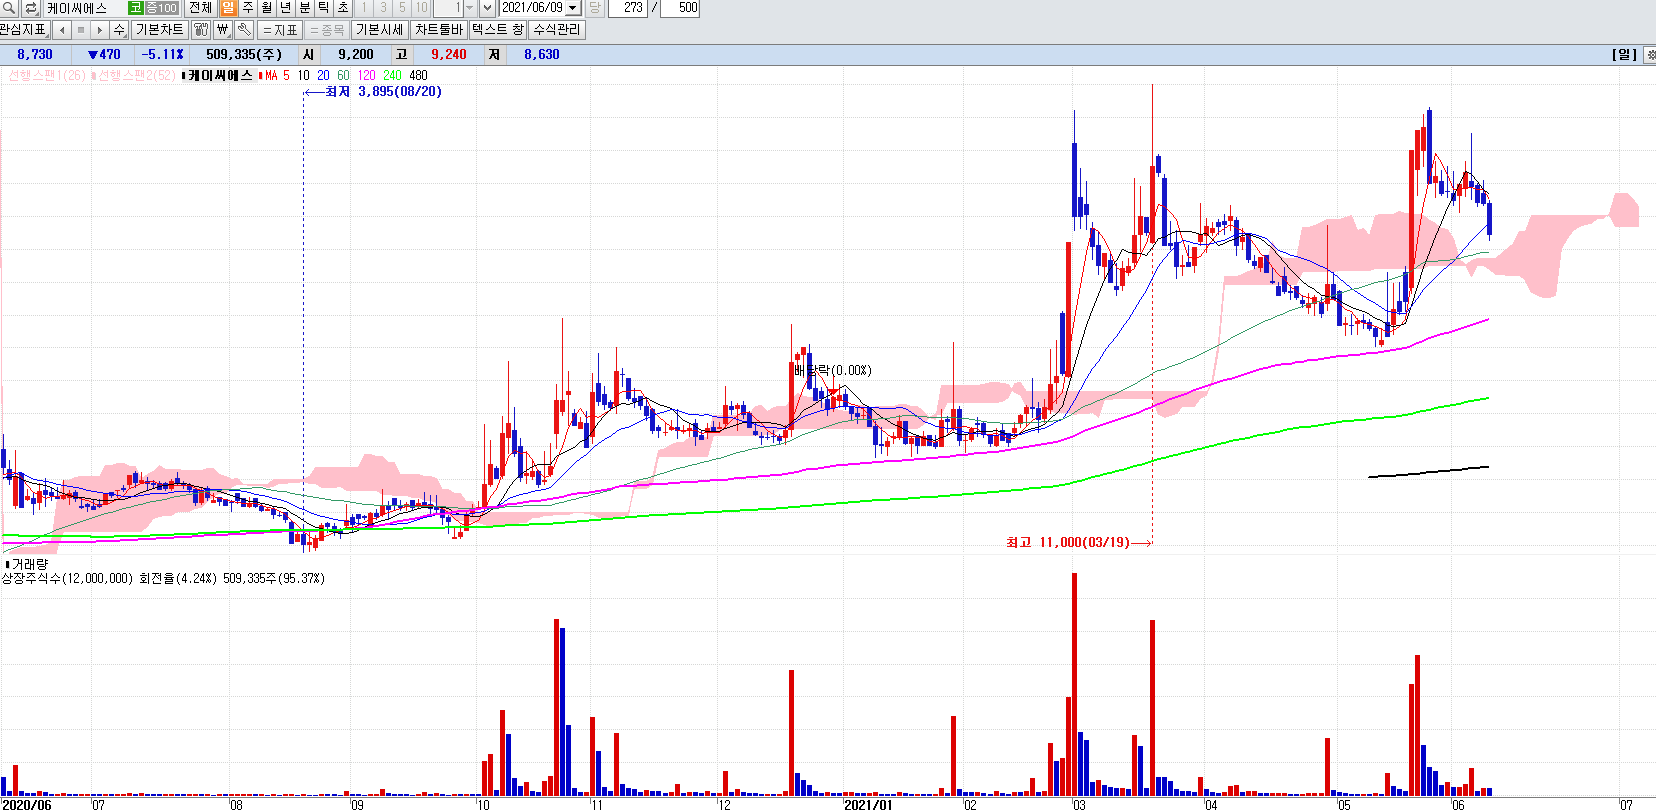The height and width of the screenshot is (812, 1656).
Task: Open the 텍스트 창 window
Action: 498,30
